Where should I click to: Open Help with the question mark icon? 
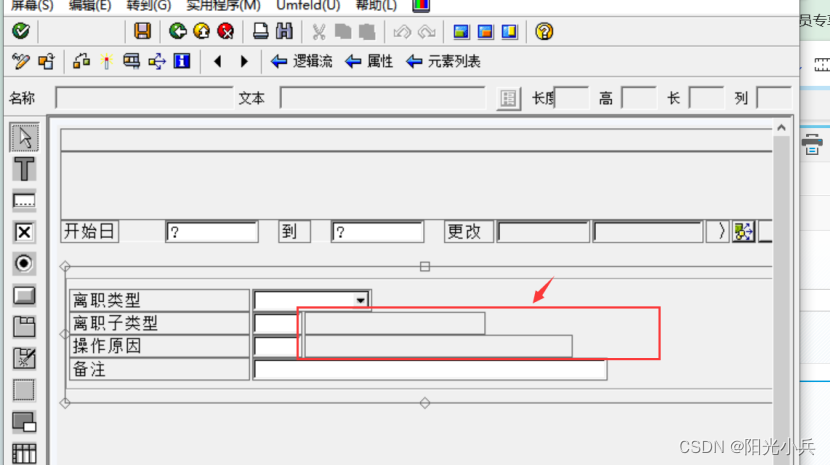click(x=544, y=32)
